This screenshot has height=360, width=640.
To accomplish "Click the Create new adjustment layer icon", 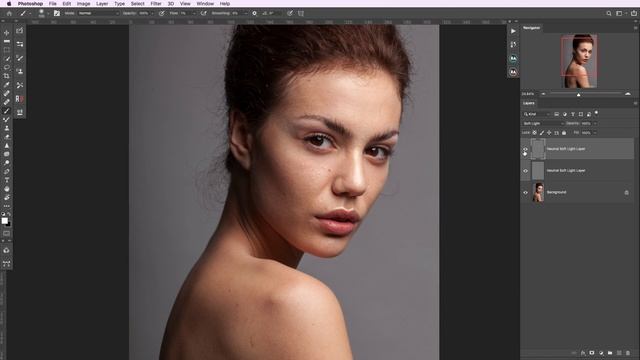I will 601,353.
